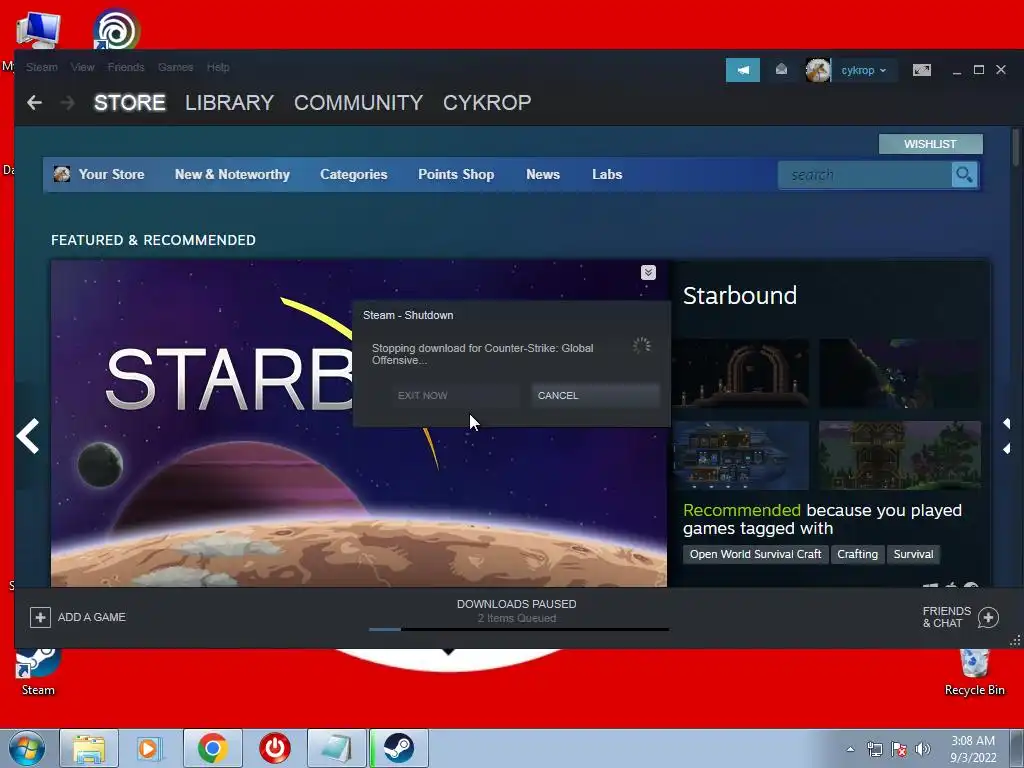Image resolution: width=1024 pixels, height=768 pixels.
Task: Open the DOWNLOADS PAUSED status
Action: (517, 604)
